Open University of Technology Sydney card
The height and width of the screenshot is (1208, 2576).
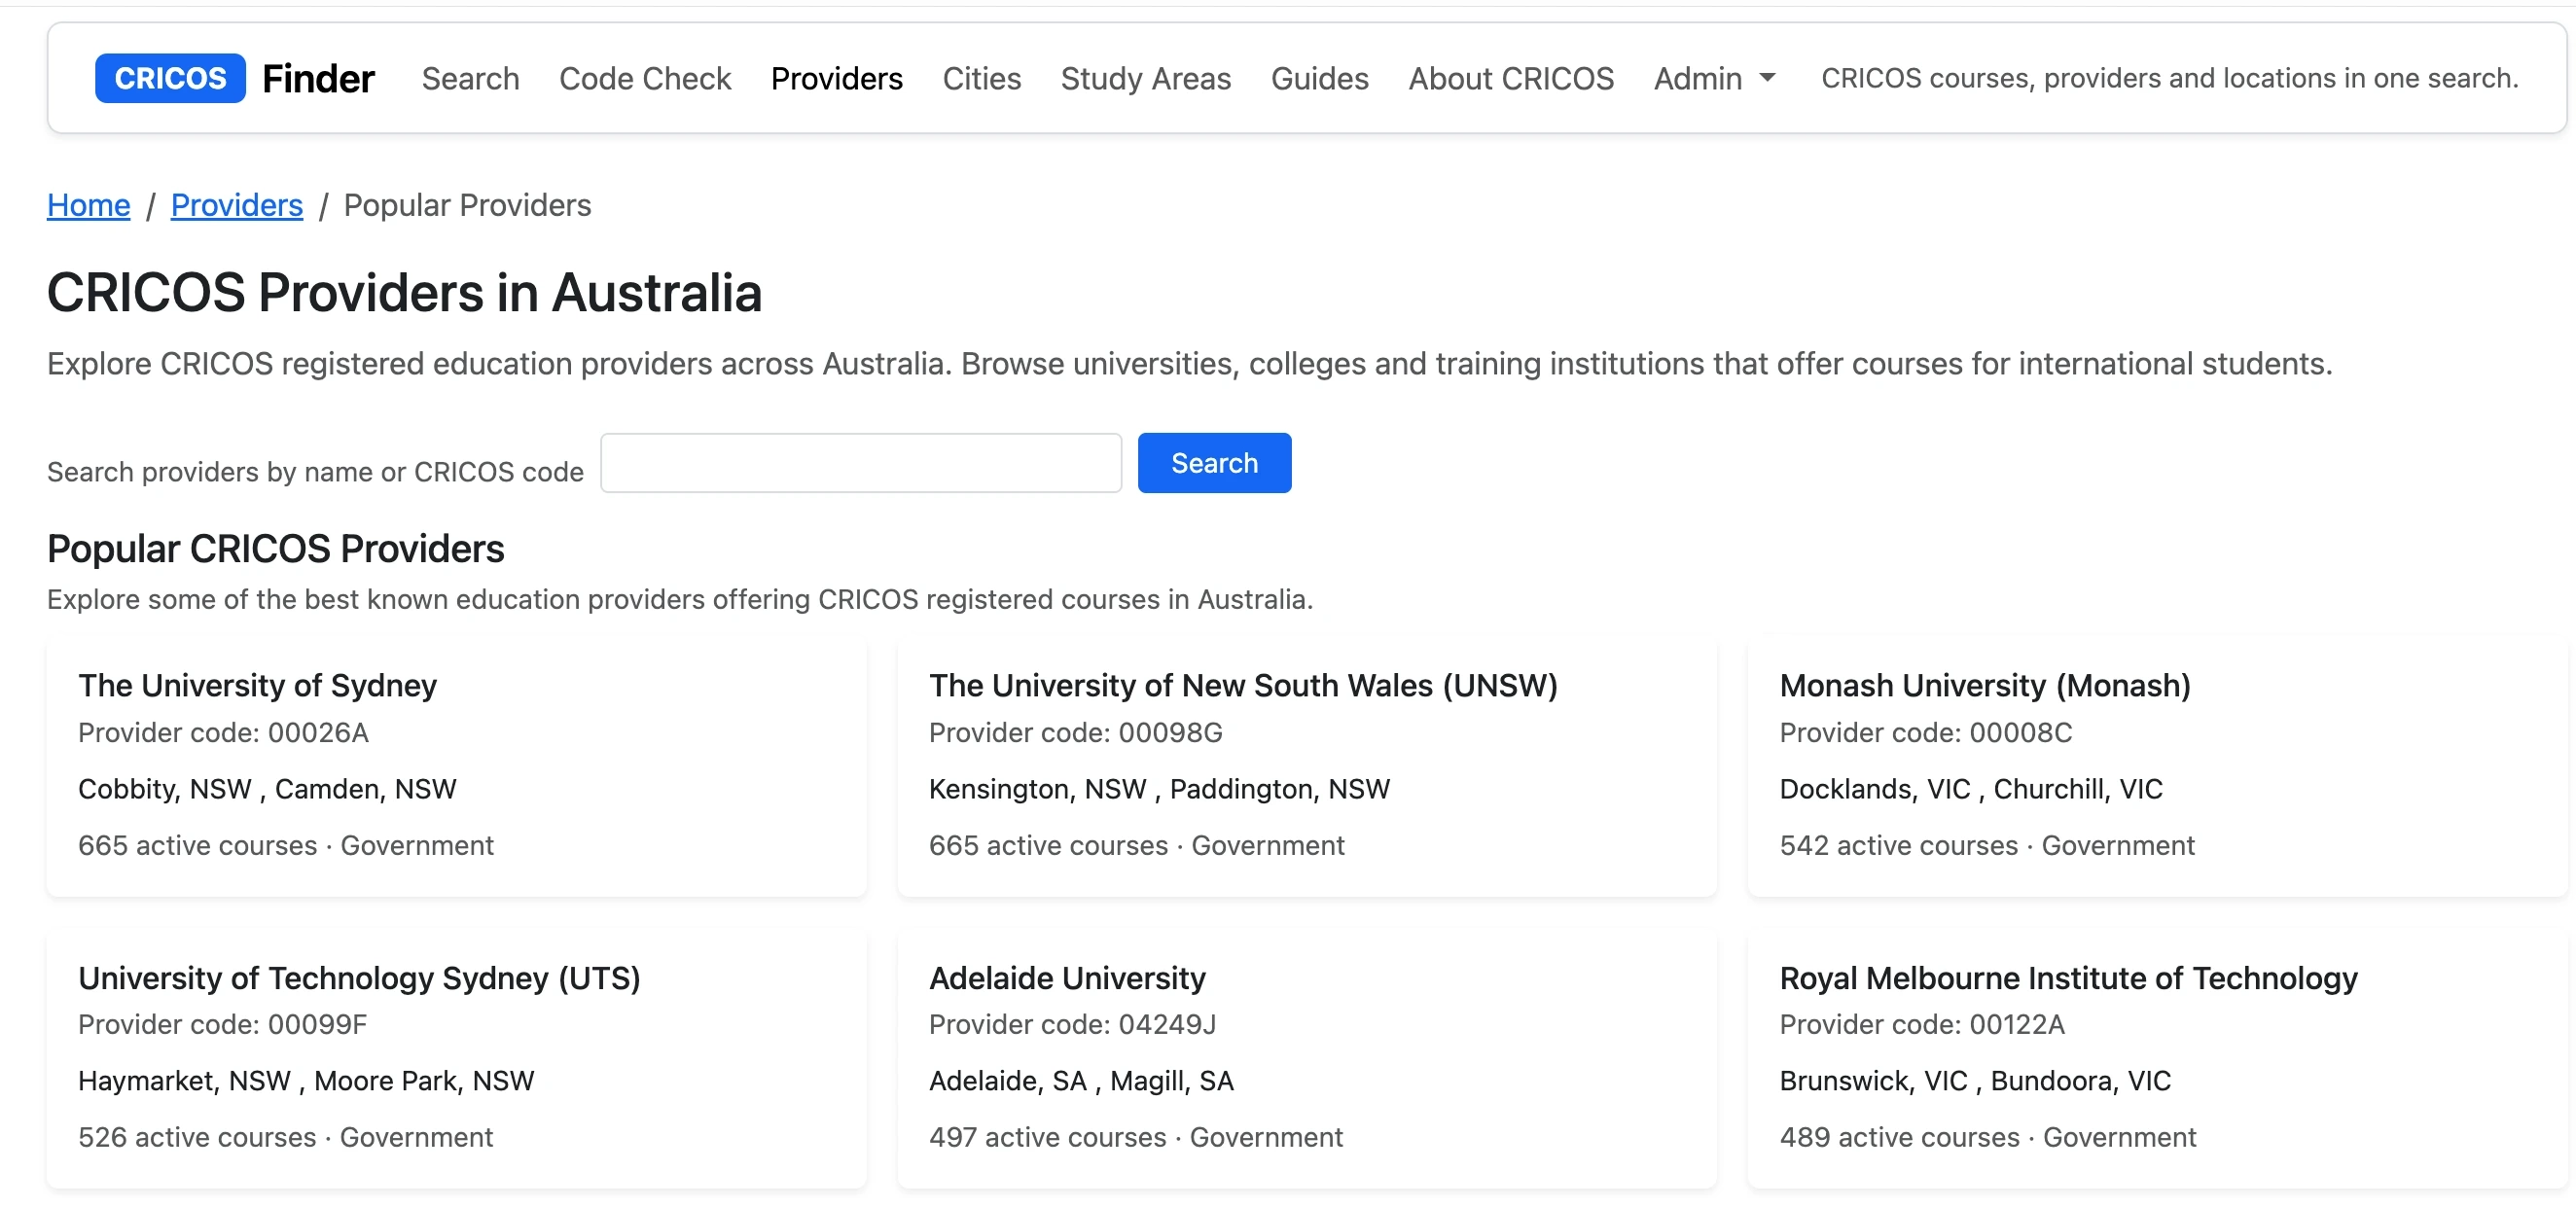point(457,1059)
